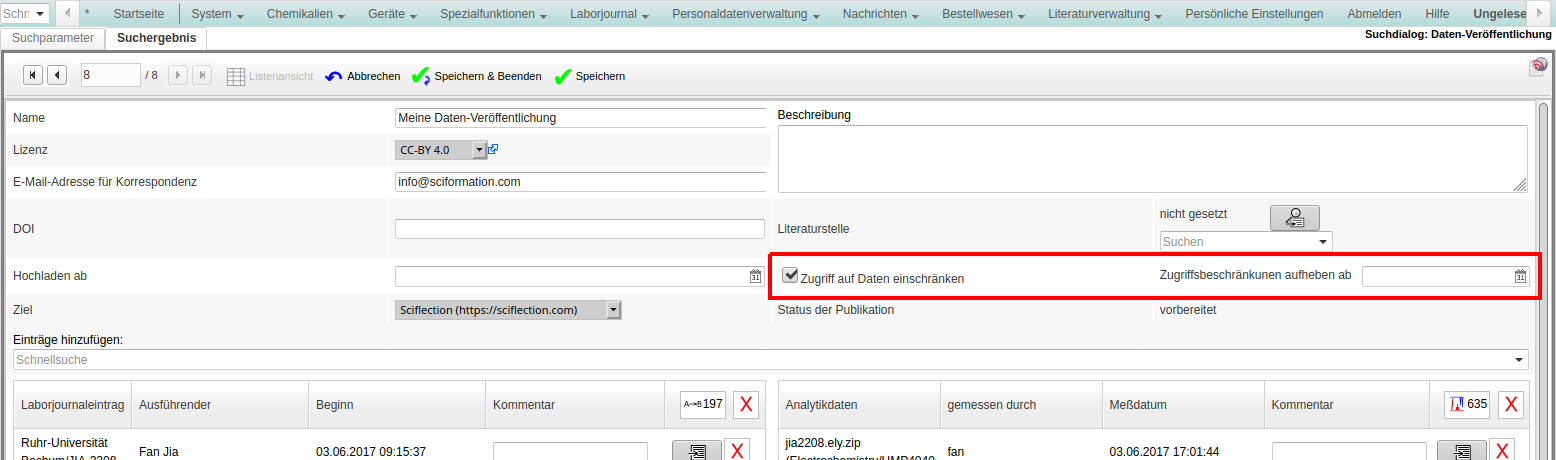Open the Lizenz CC-BY 4.0 dropdown
Image resolution: width=1556 pixels, height=460 pixels.
[479, 149]
